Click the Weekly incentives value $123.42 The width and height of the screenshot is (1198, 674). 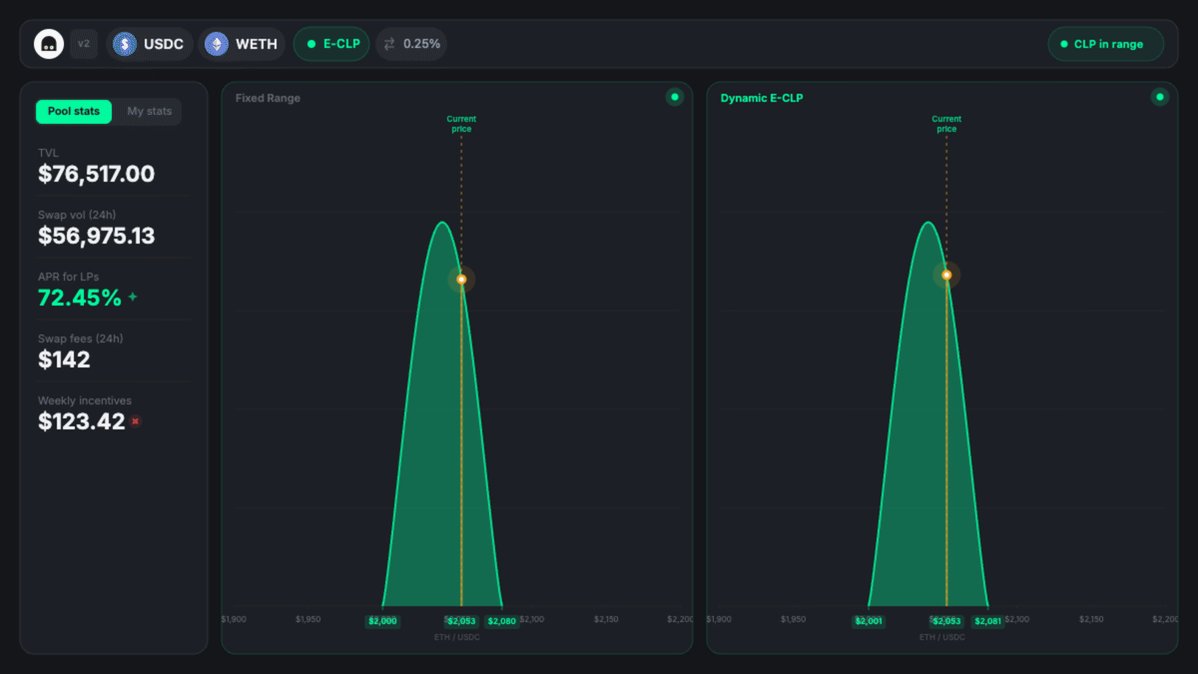81,421
